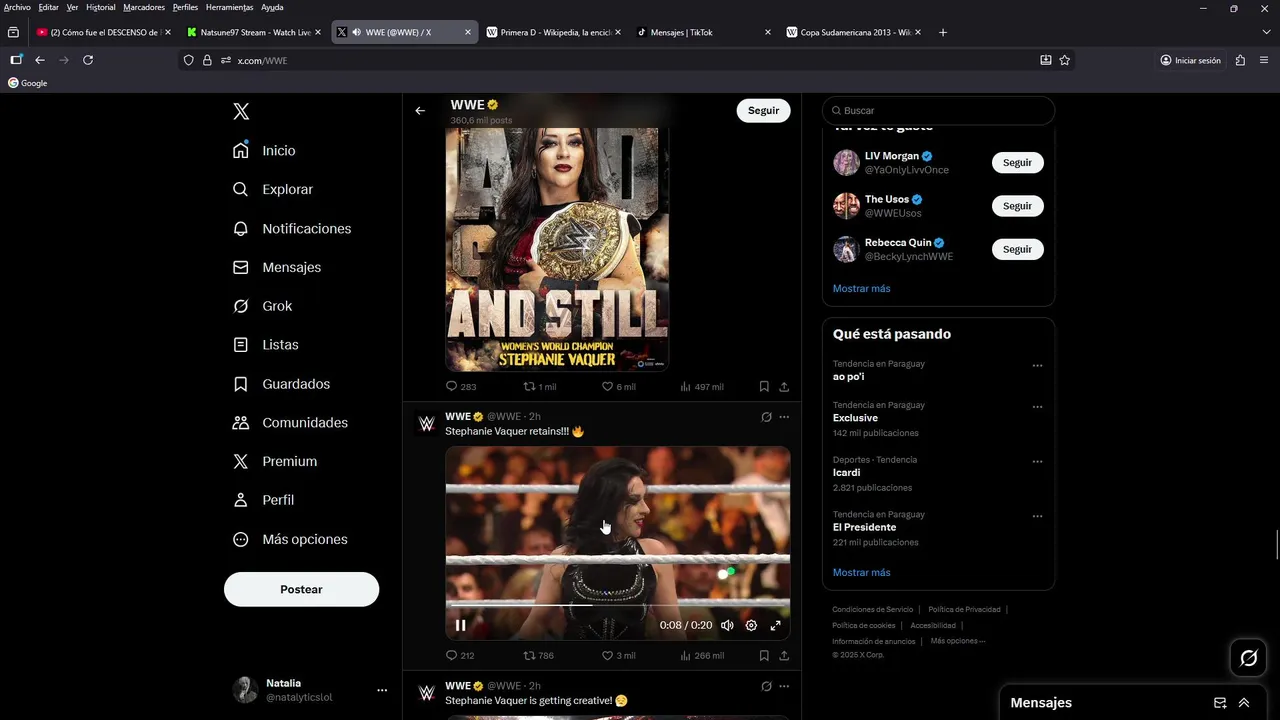This screenshot has width=1280, height=720.
Task: Bookmark page with star icon
Action: pos(1065,60)
